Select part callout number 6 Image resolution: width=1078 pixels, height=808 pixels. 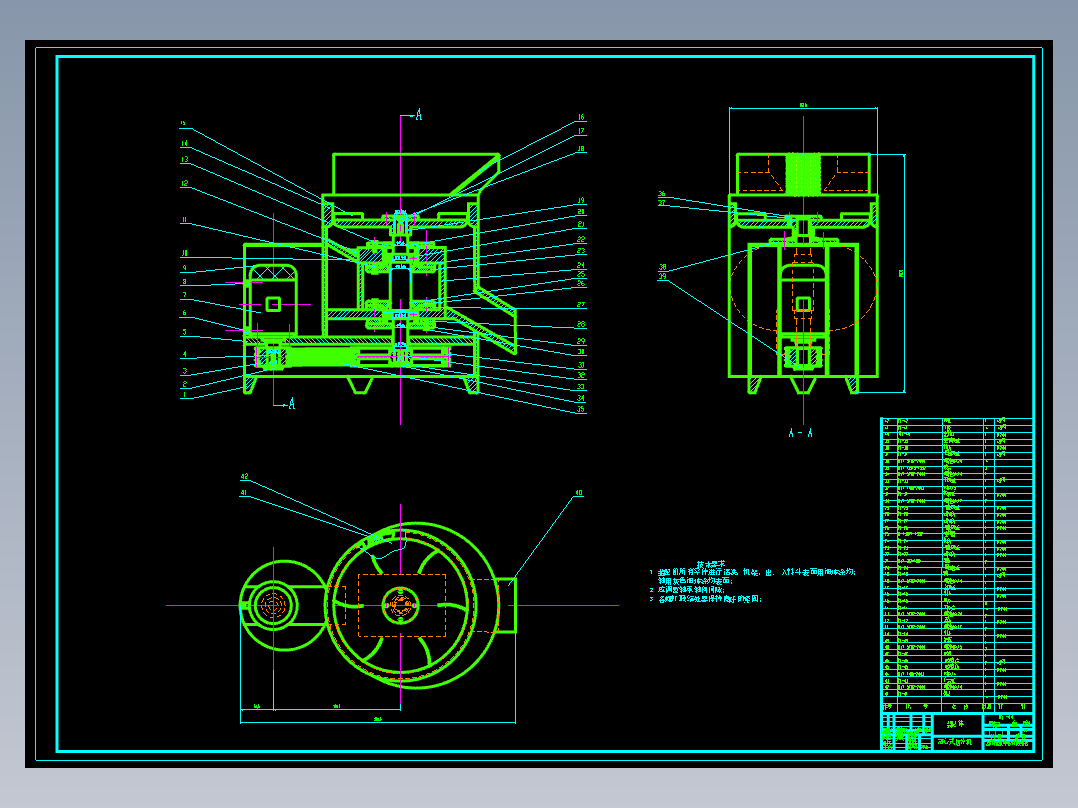(184, 314)
